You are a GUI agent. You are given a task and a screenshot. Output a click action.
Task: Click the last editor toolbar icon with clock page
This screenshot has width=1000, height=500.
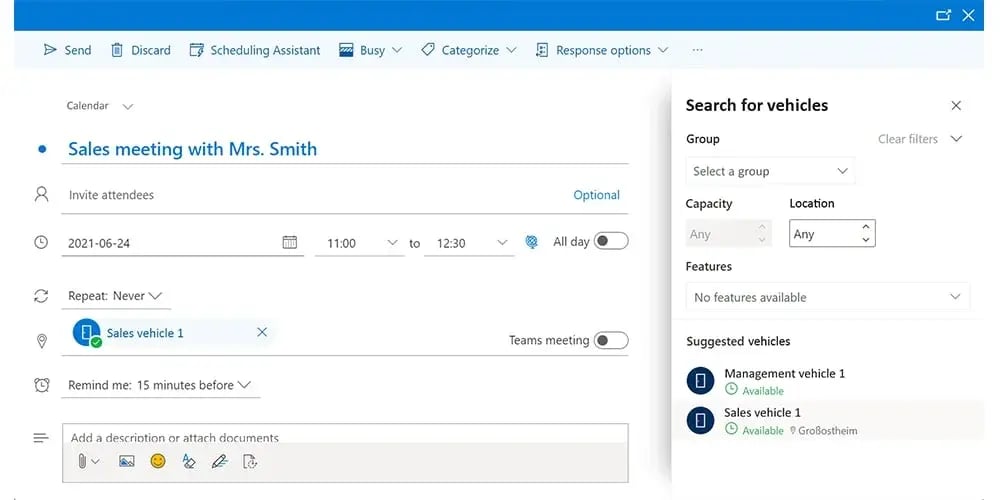point(250,461)
